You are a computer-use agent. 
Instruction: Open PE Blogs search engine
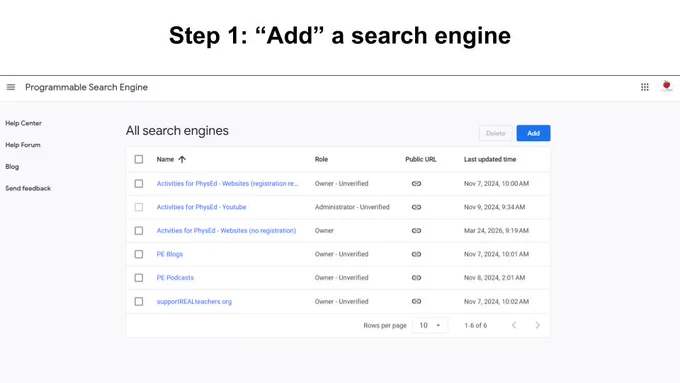(x=170, y=254)
